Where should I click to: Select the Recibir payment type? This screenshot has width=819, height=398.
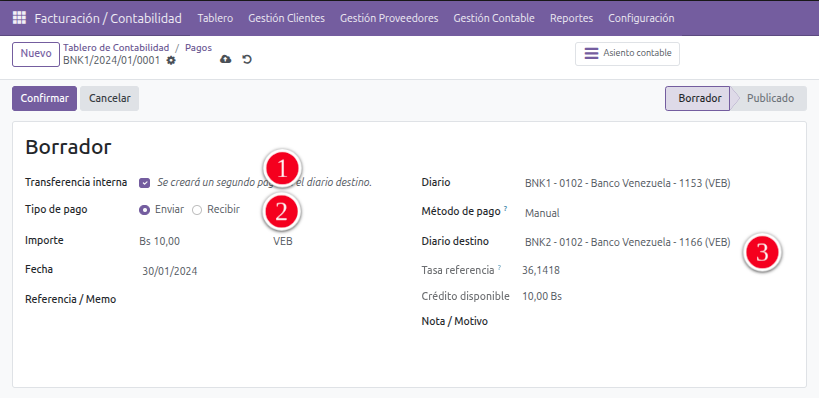(197, 210)
